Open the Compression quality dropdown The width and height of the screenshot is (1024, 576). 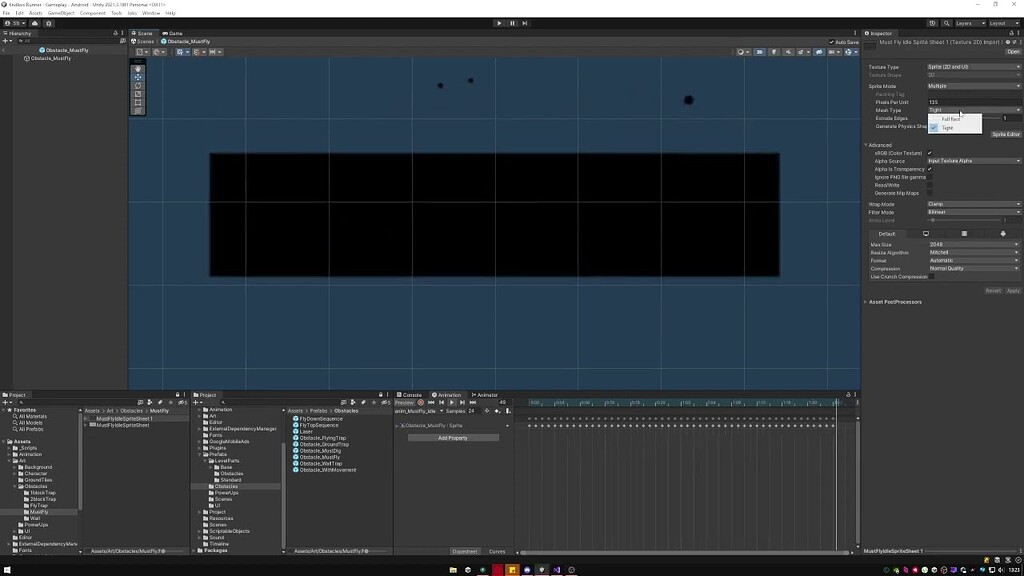point(973,268)
